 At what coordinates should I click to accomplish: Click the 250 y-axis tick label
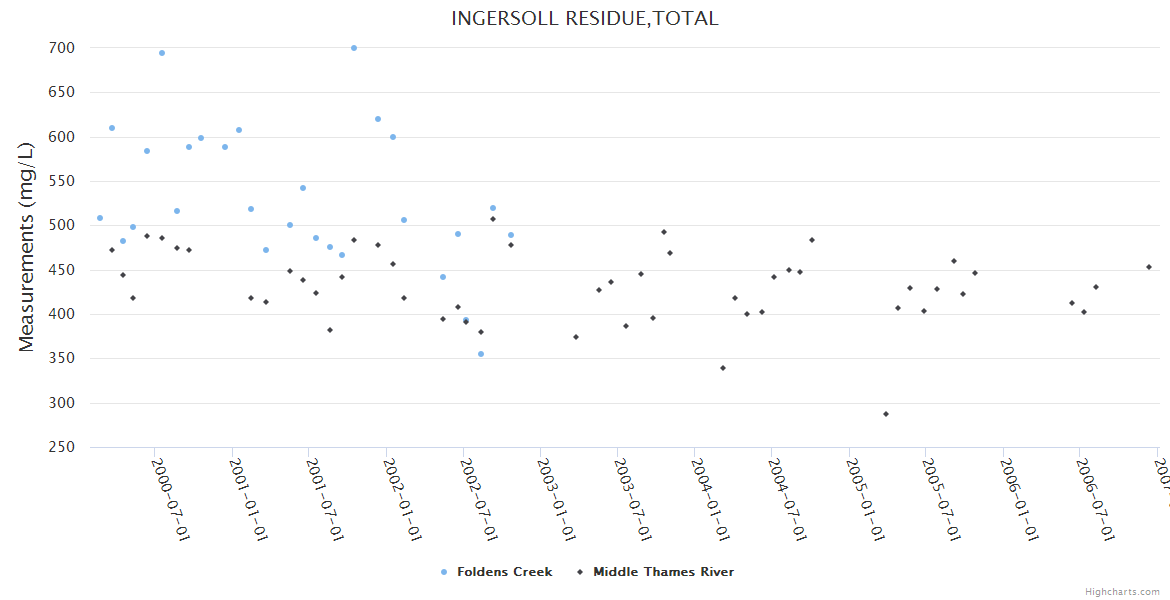[62, 447]
